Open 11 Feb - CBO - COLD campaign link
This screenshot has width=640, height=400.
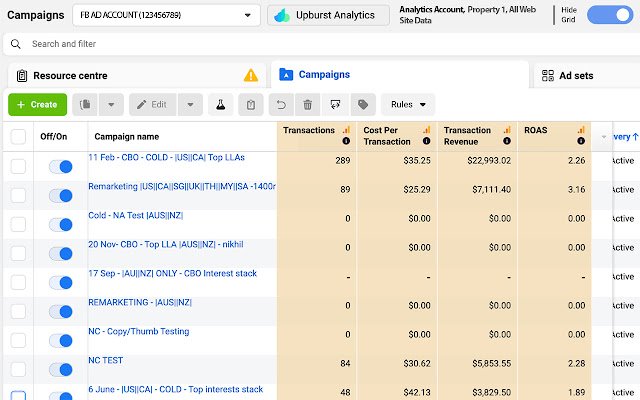coord(167,158)
